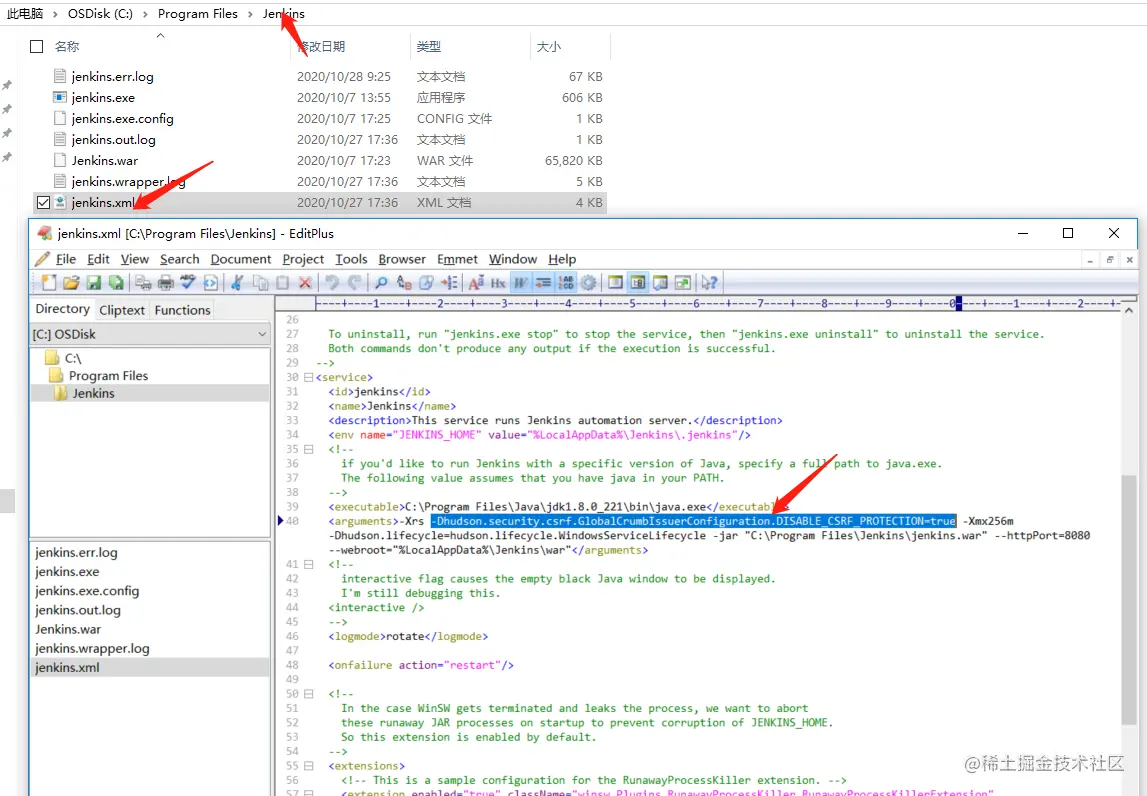Create a new document from the EditPlus toolbar
Viewport: 1147px width, 796px height.
pyautogui.click(x=48, y=282)
